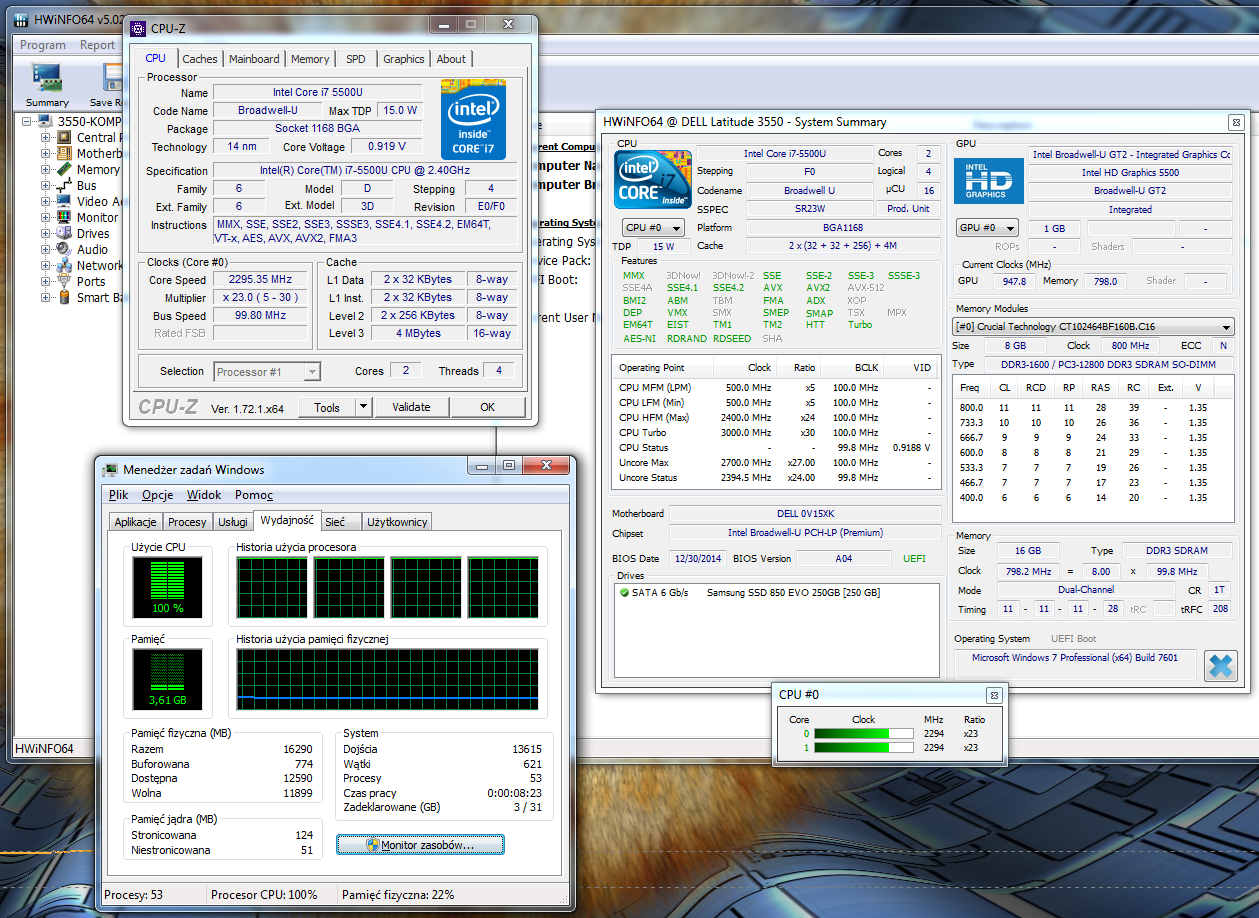Select the Central Processors chip icon
The height and width of the screenshot is (918, 1259).
point(65,138)
